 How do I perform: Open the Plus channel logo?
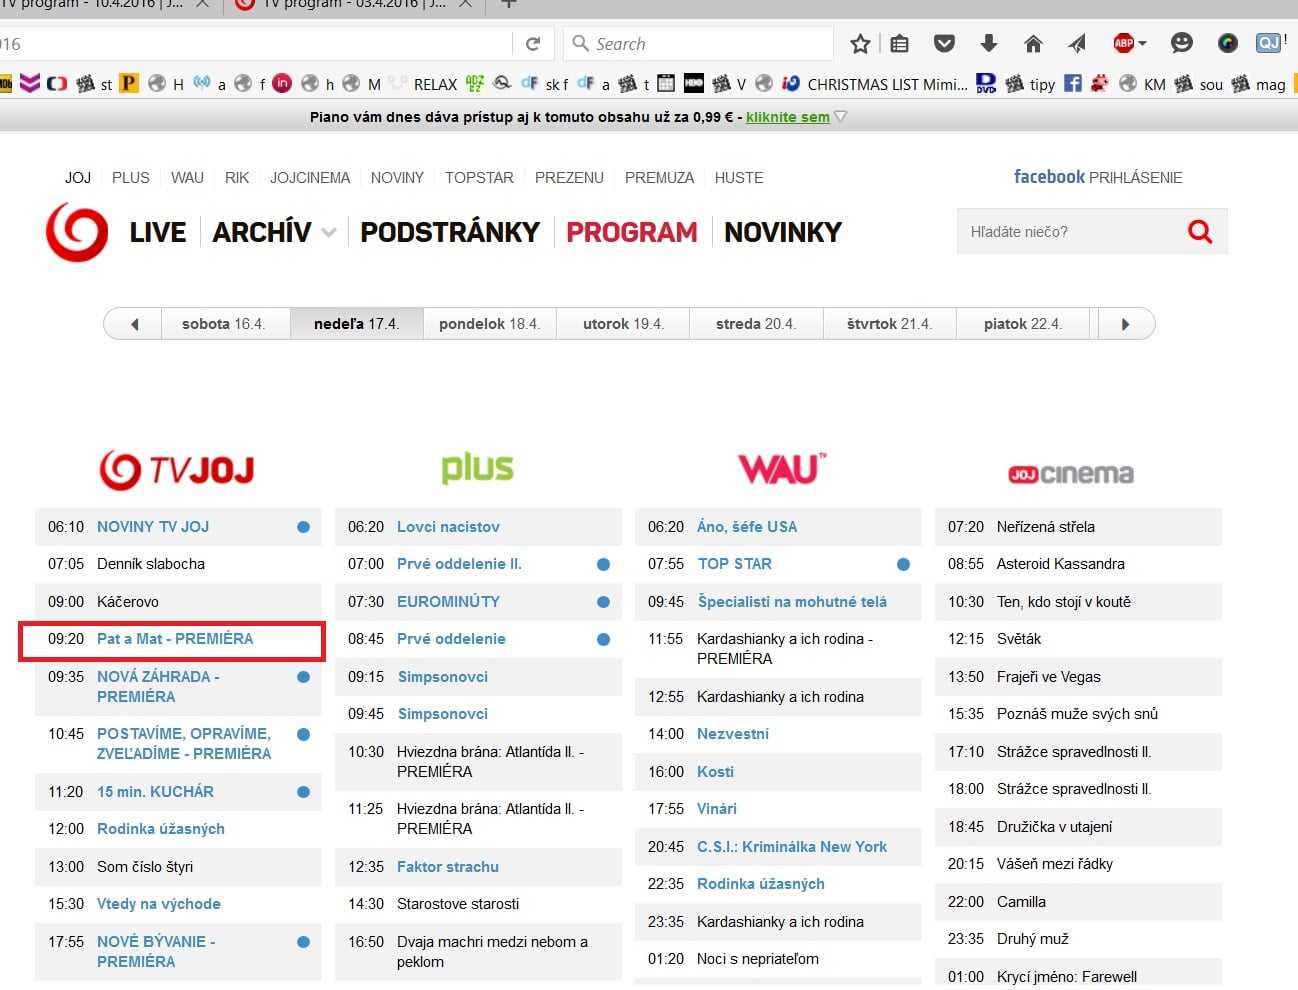(478, 469)
